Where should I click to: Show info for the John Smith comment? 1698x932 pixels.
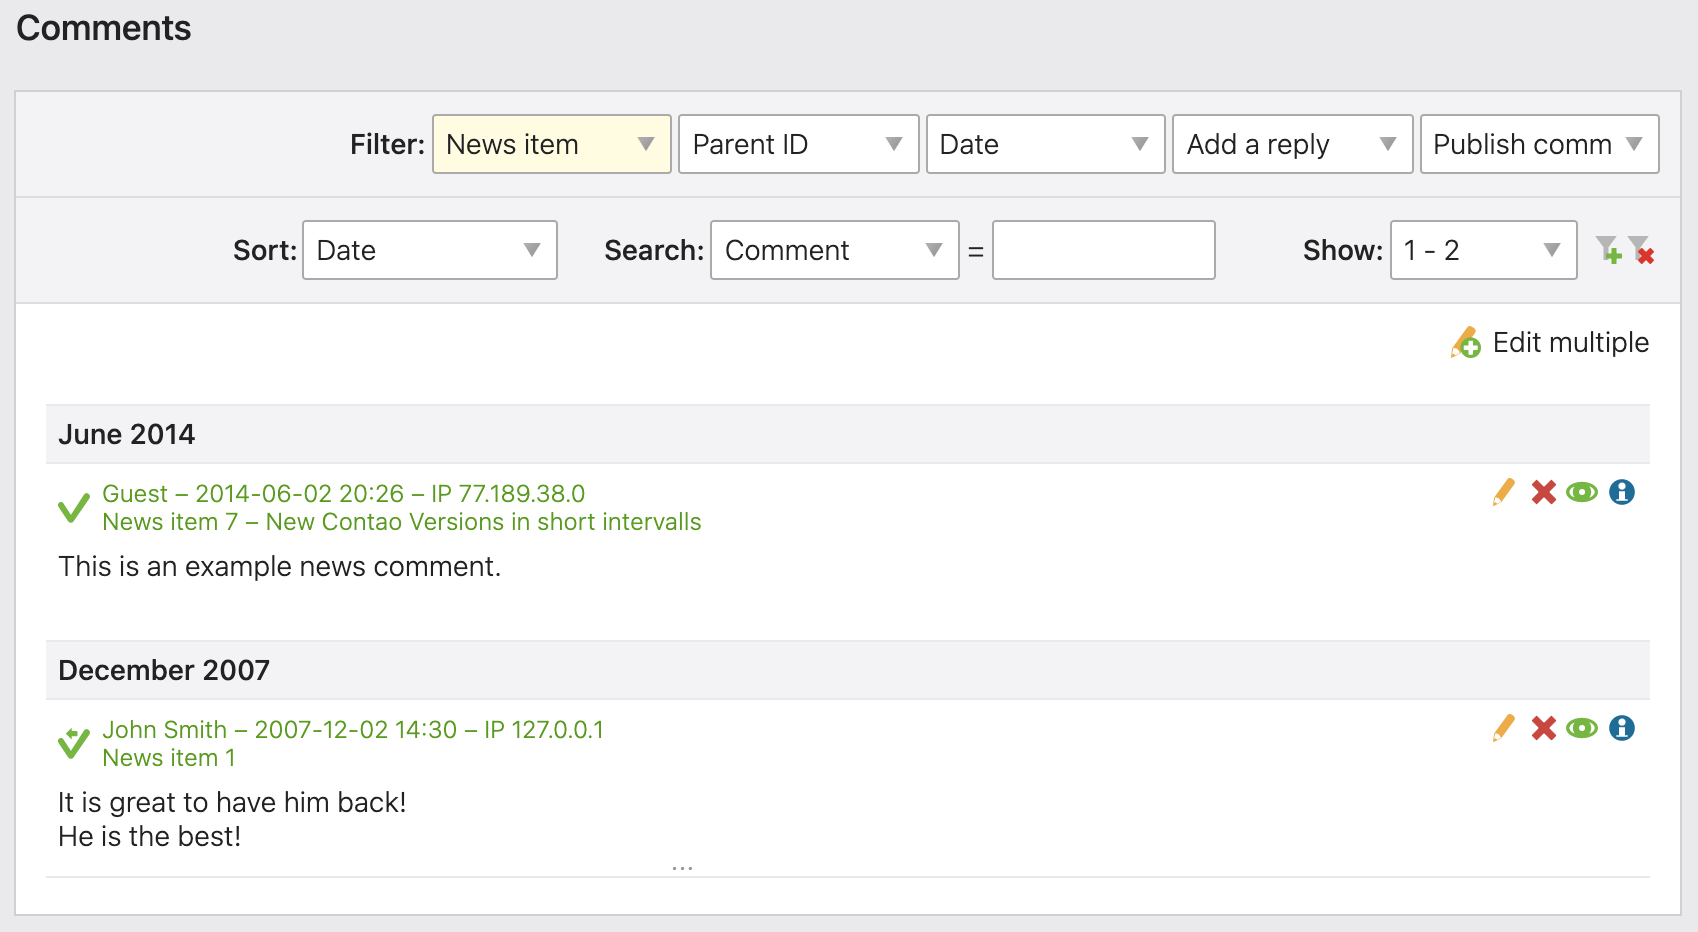coord(1622,728)
